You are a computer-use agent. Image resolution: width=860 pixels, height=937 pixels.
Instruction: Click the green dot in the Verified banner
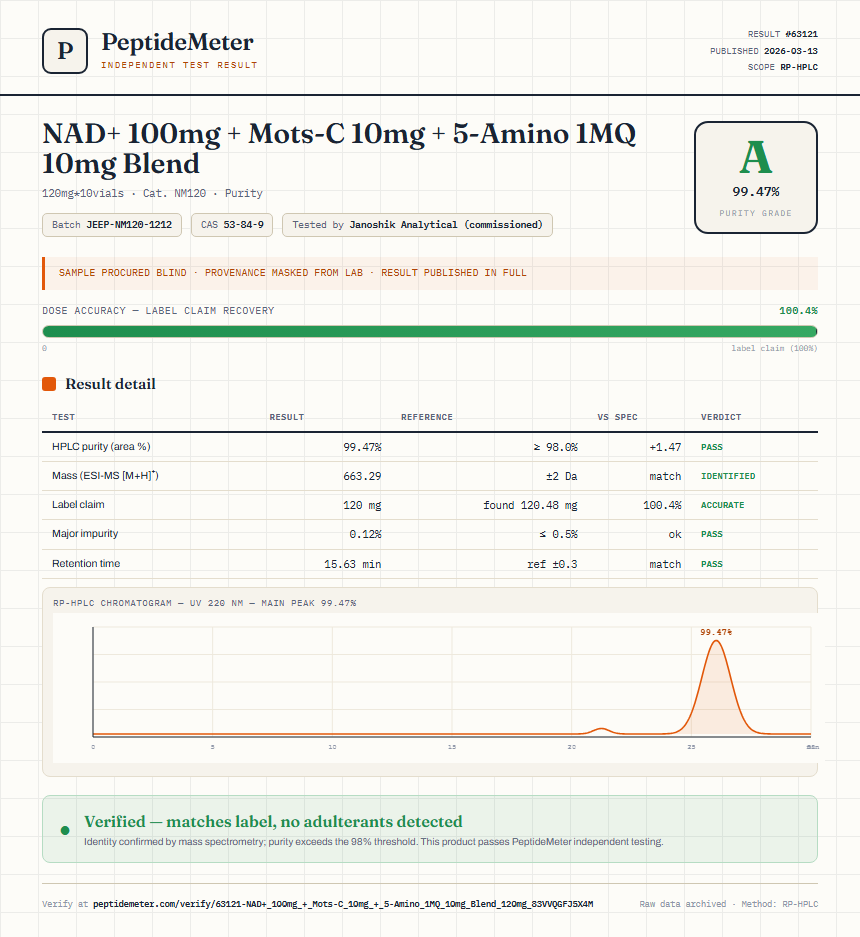(65, 830)
